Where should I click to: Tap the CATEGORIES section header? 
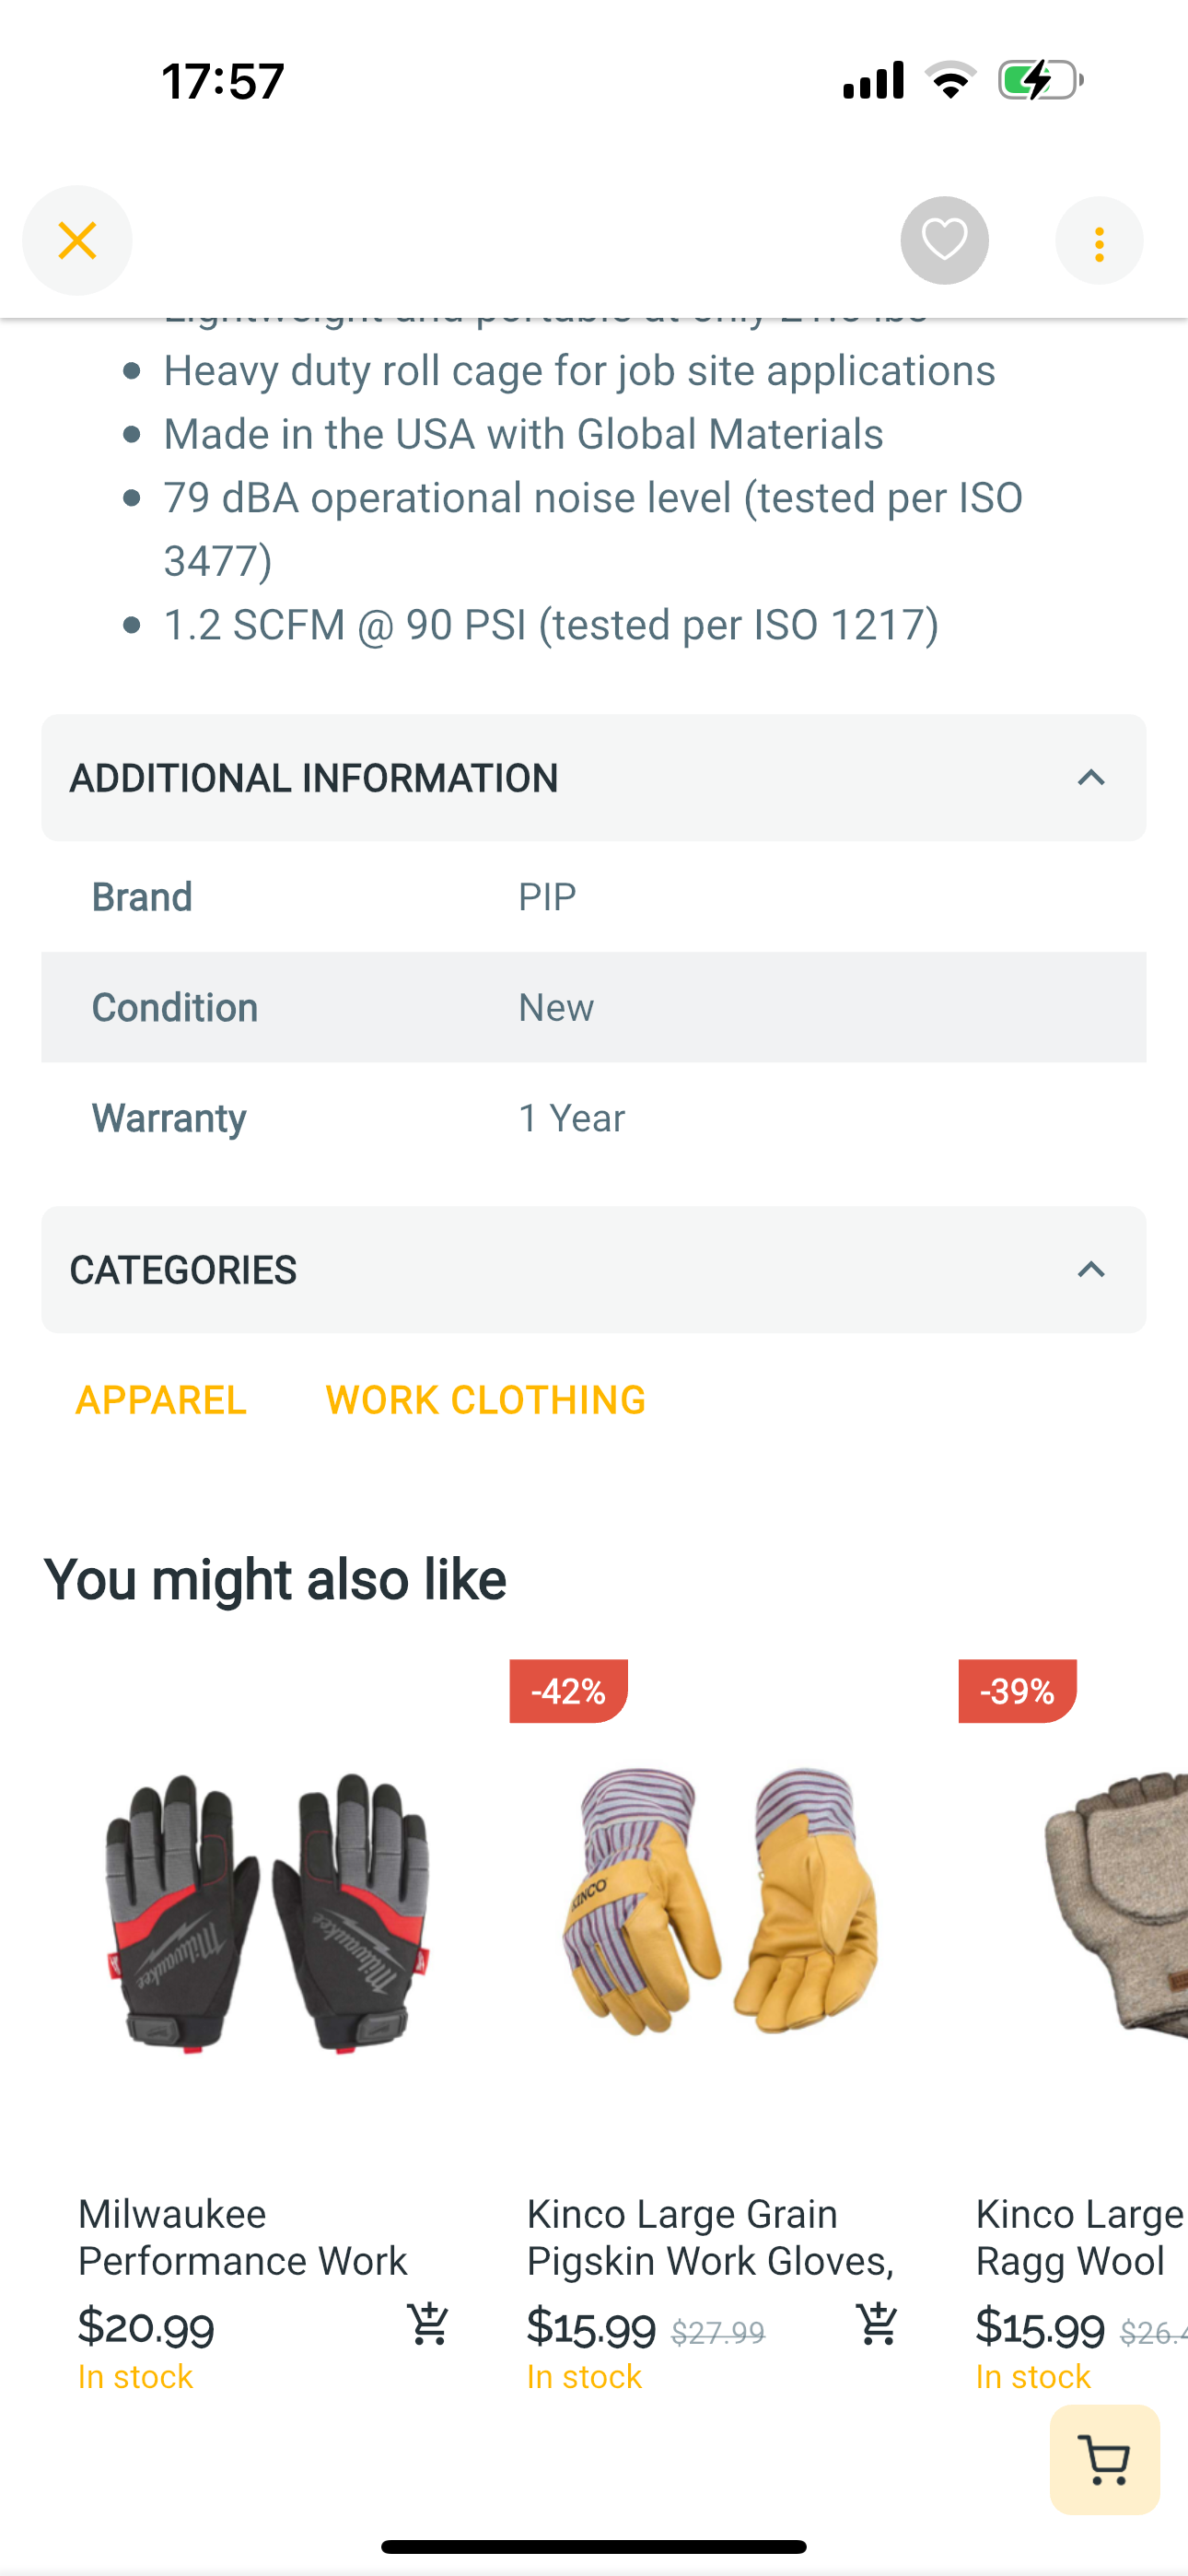click(594, 1270)
